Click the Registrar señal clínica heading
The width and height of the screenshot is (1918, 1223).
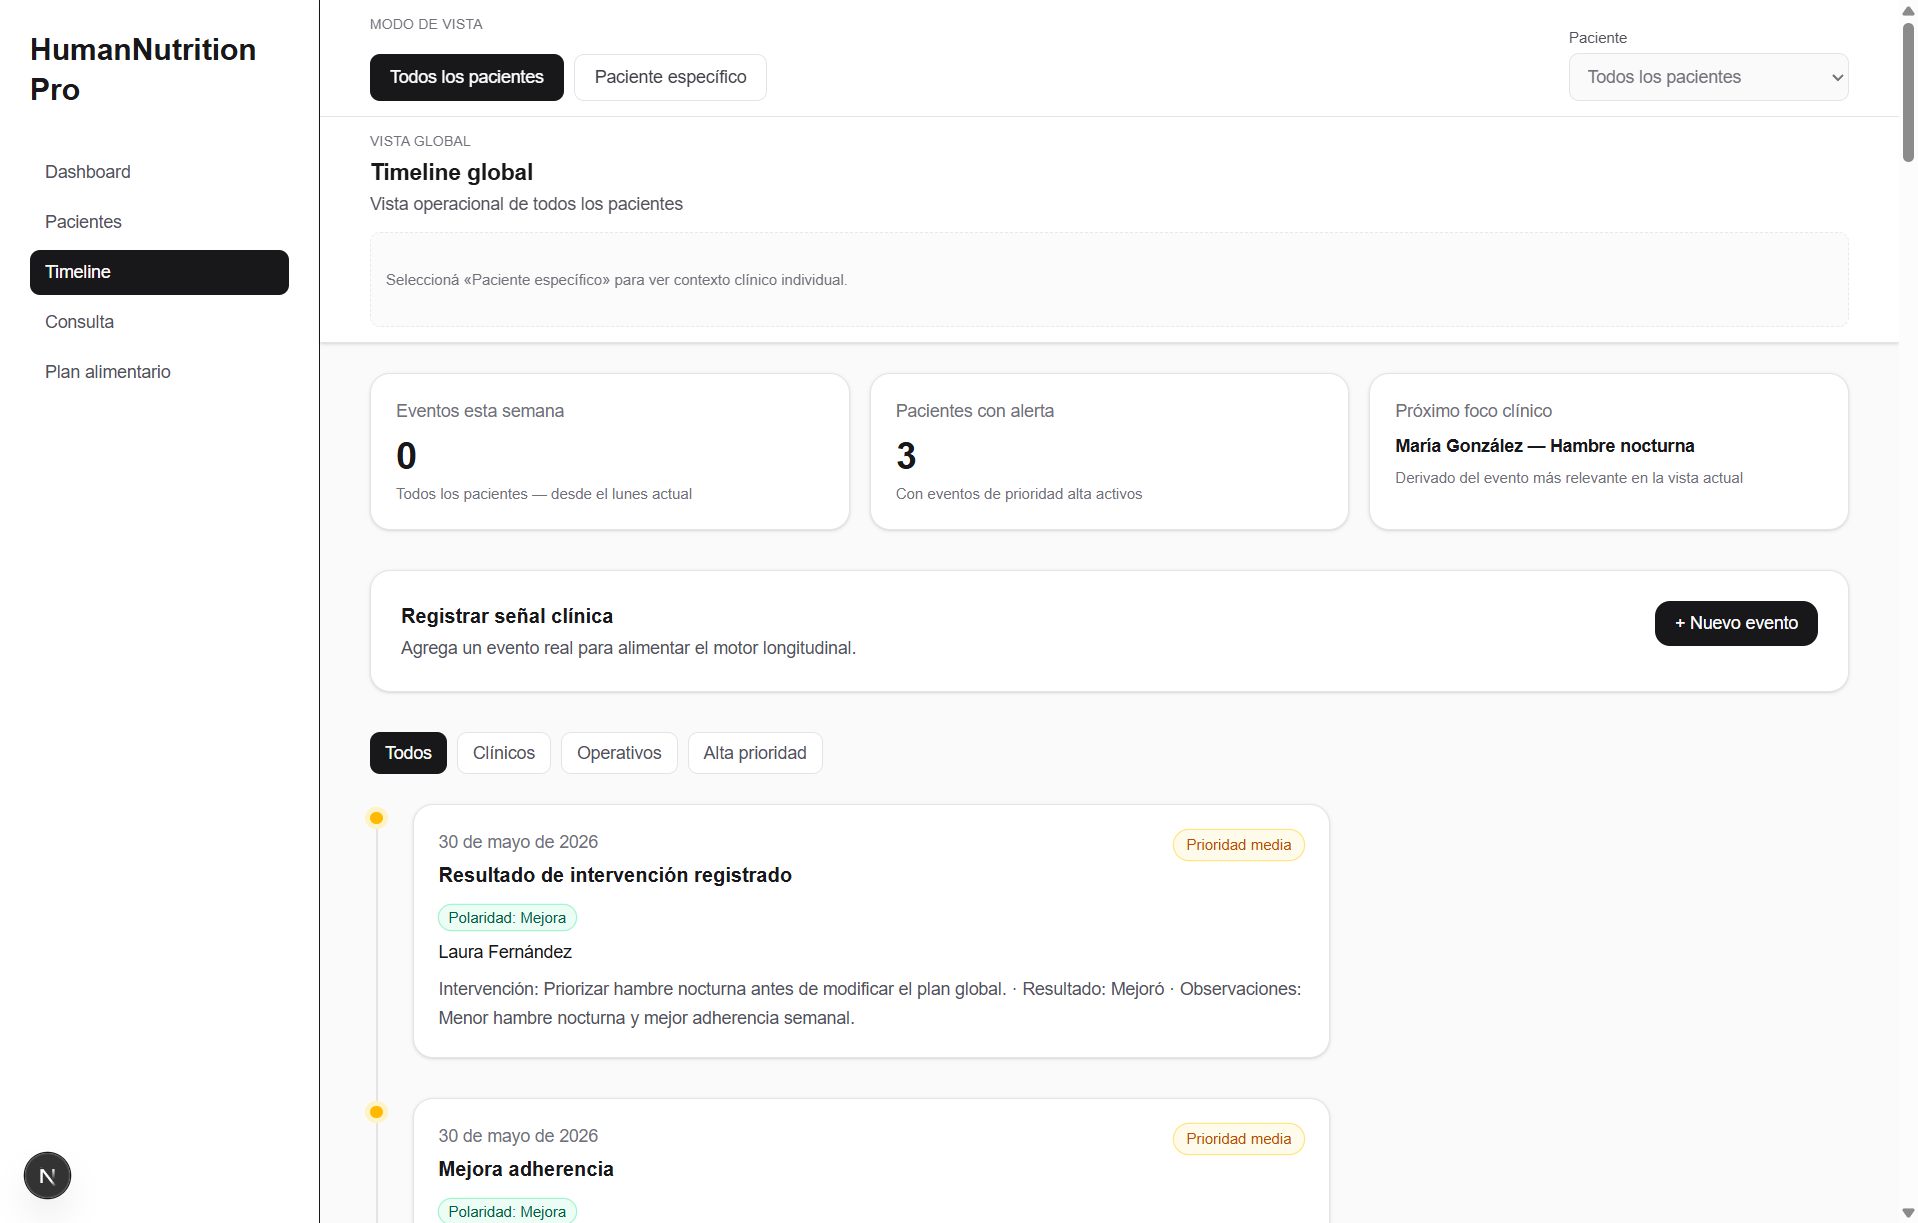tap(507, 616)
